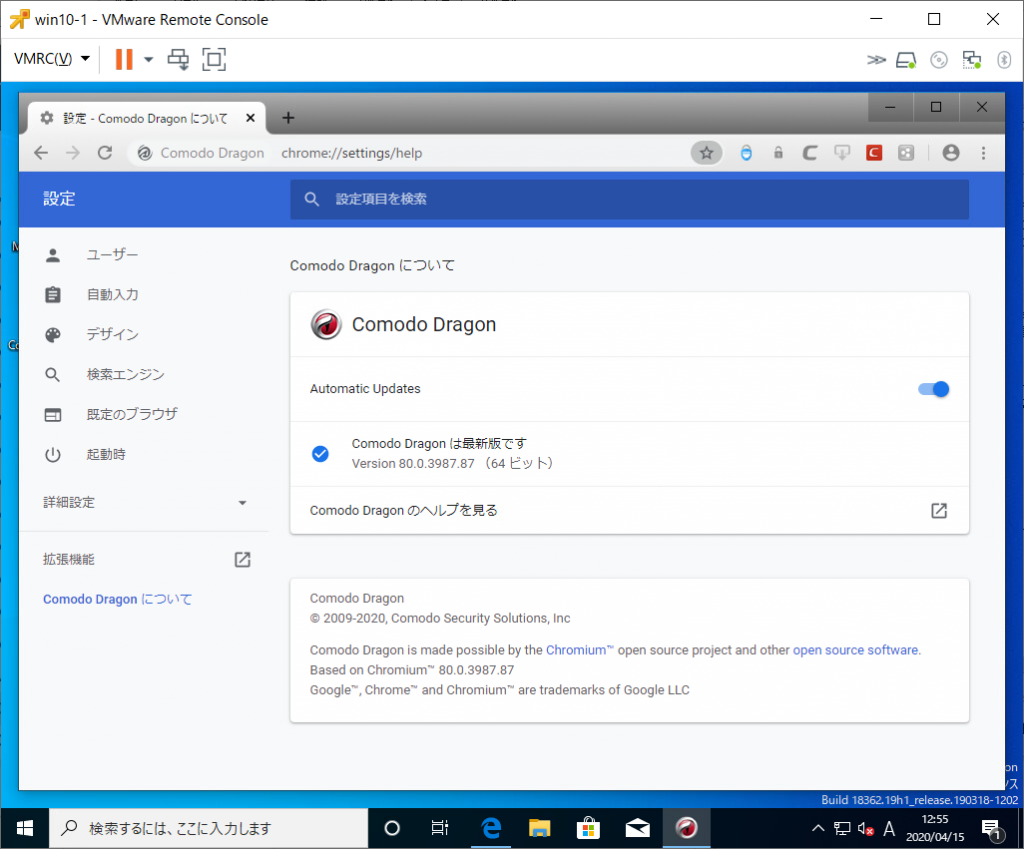Click the blue update checkmark icon
Screen dimensions: 1024x849
point(320,454)
